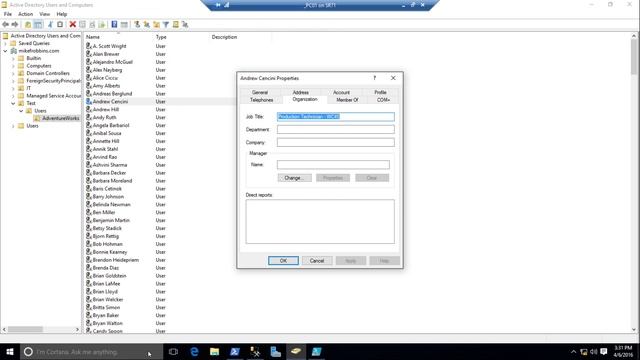
Task: Switch to the Address tab
Action: pos(300,92)
